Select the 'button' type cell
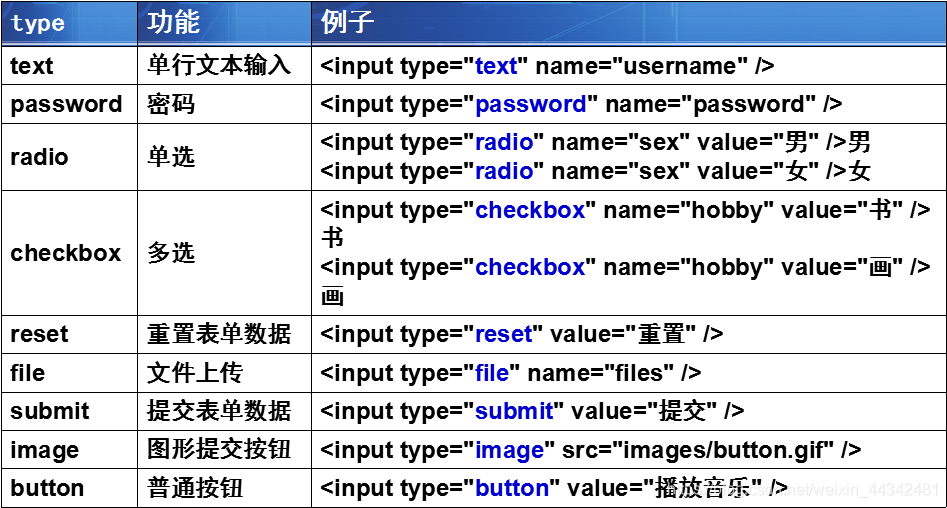The height and width of the screenshot is (508, 947). (x=69, y=488)
